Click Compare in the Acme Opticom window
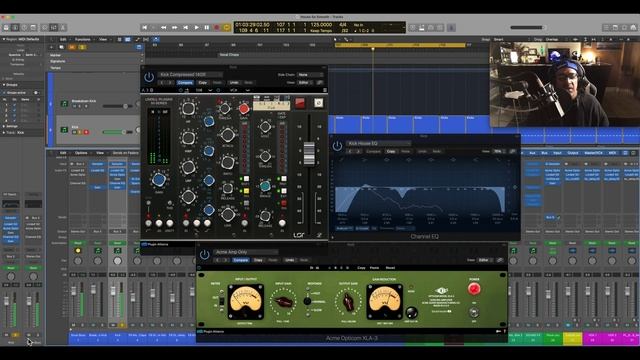 tap(240, 260)
